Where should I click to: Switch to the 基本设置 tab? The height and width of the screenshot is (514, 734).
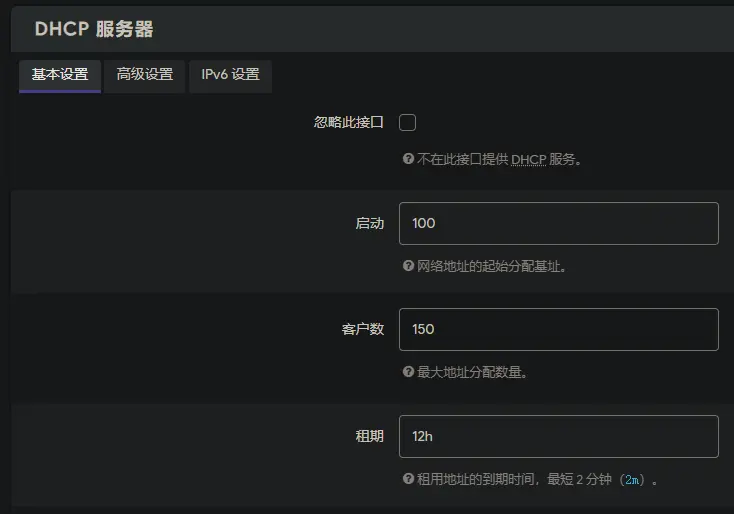coord(60,75)
